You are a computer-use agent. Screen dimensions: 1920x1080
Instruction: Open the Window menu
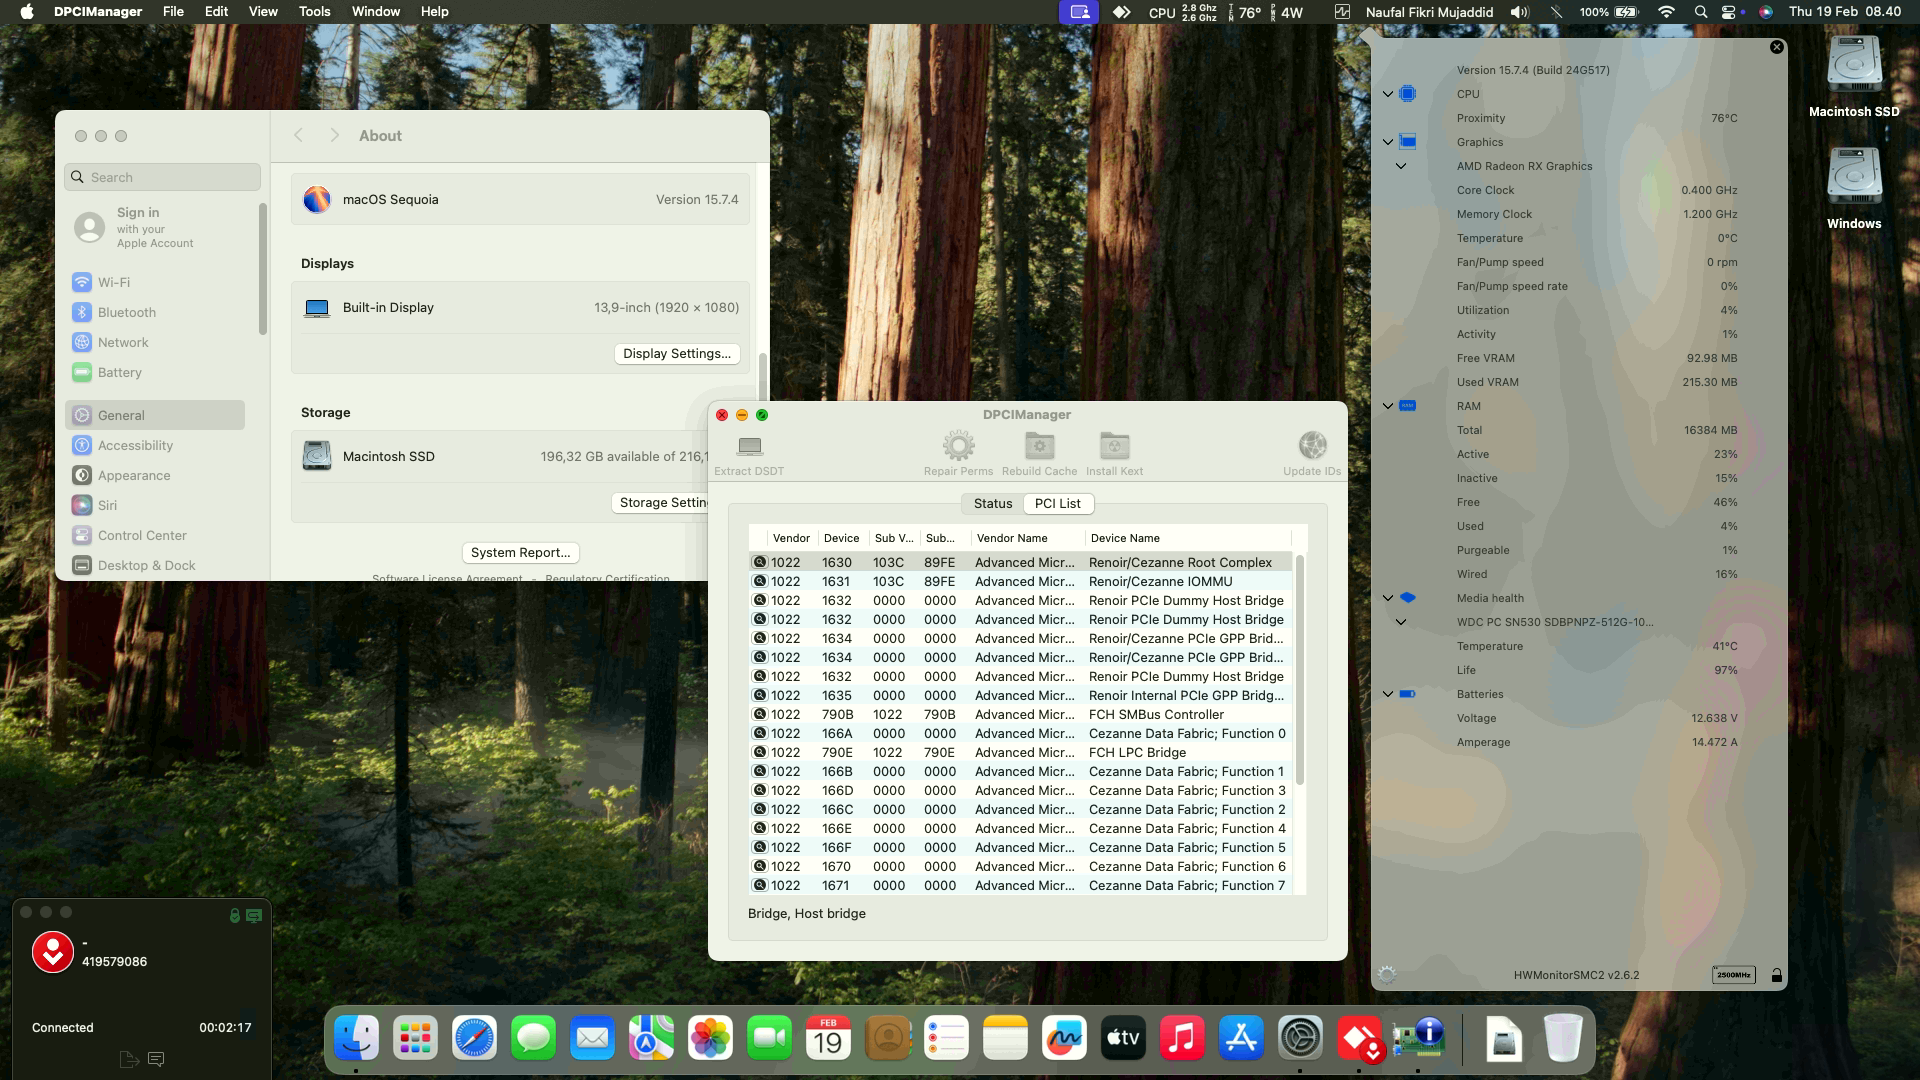(x=376, y=12)
